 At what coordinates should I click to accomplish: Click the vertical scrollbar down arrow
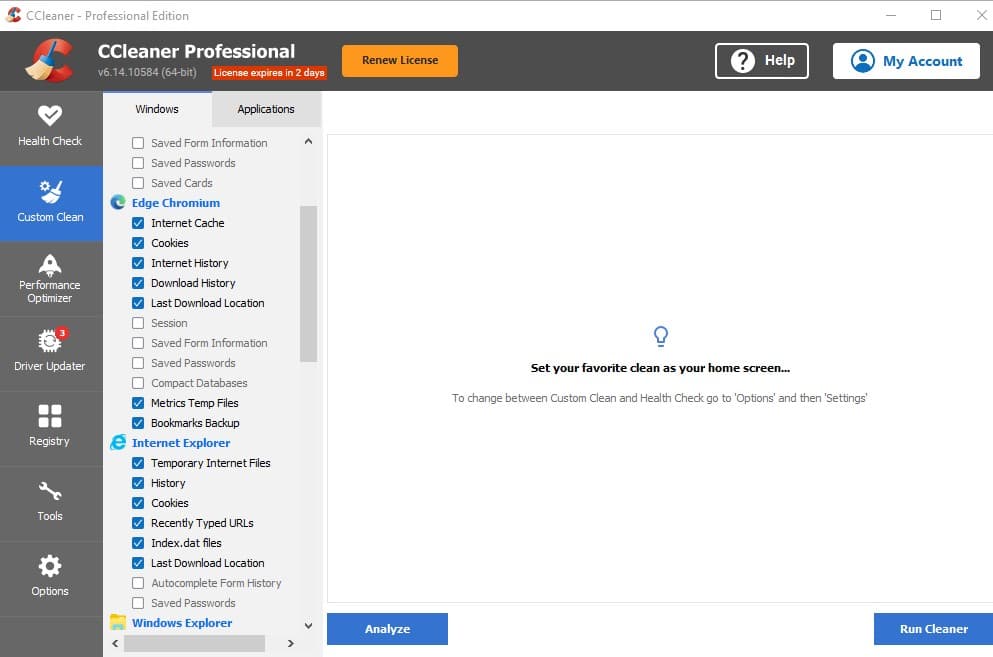click(308, 626)
